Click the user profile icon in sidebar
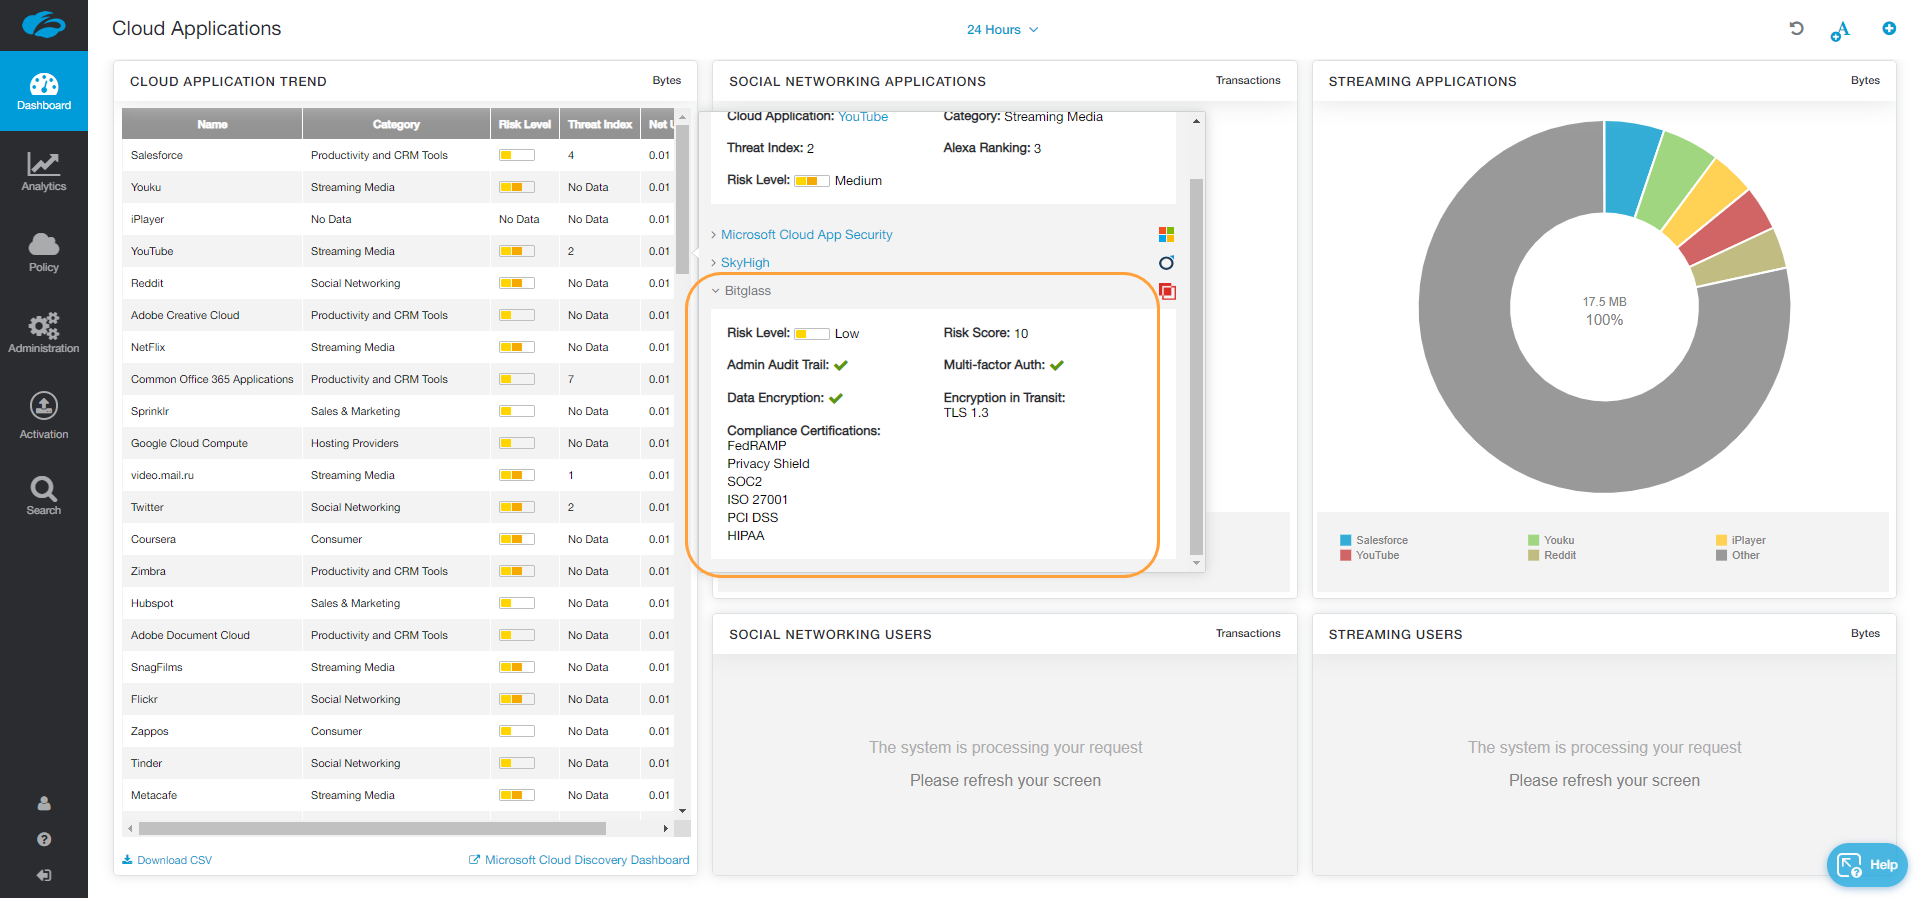The image size is (1920, 898). click(x=44, y=803)
